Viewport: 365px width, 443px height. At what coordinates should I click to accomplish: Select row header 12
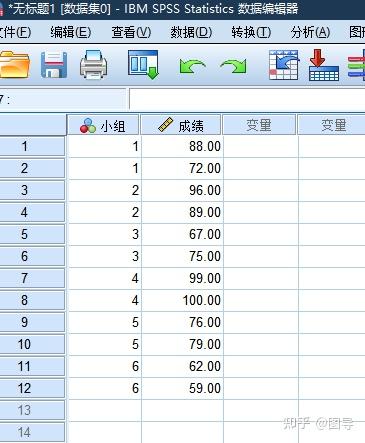(x=32, y=388)
